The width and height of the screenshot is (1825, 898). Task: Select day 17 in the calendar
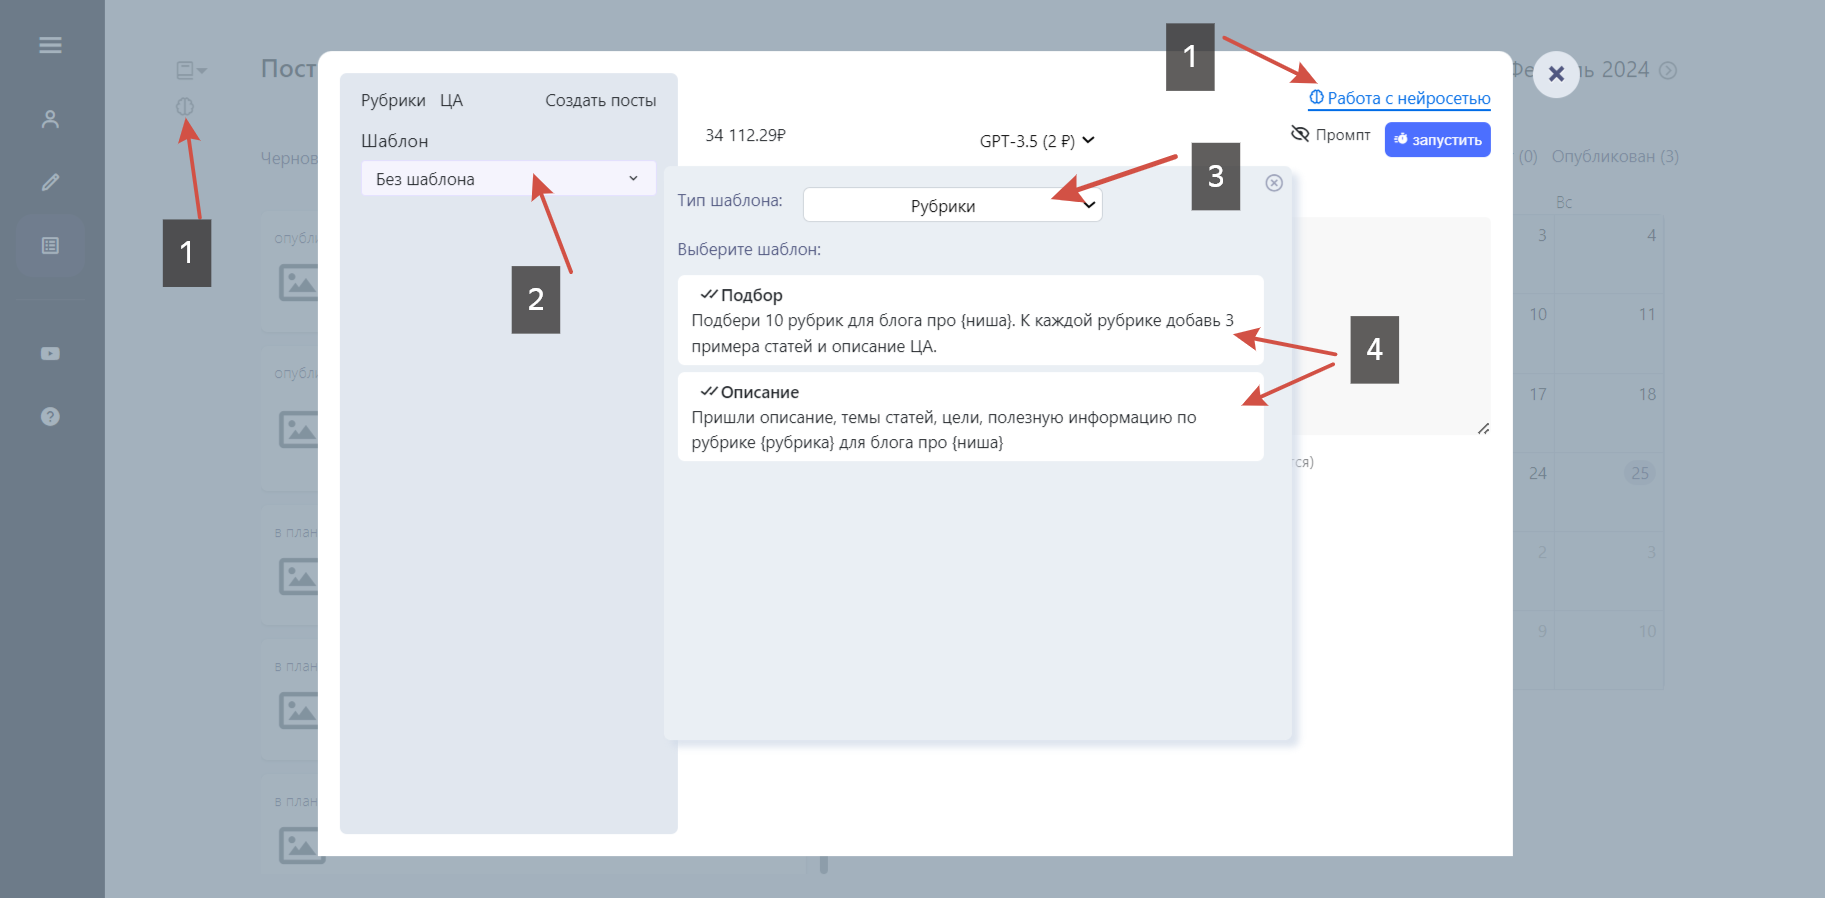[1538, 395]
